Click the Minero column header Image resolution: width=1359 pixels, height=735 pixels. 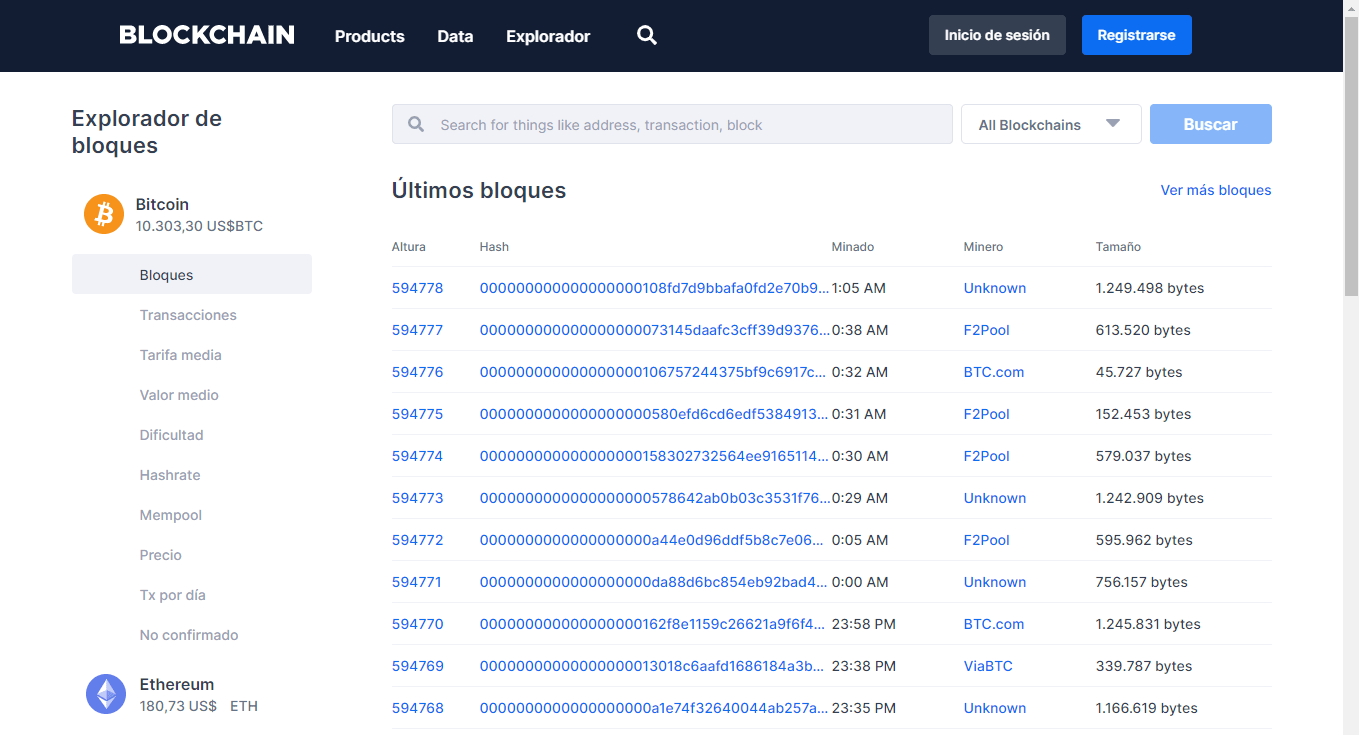pyautogui.click(x=983, y=246)
